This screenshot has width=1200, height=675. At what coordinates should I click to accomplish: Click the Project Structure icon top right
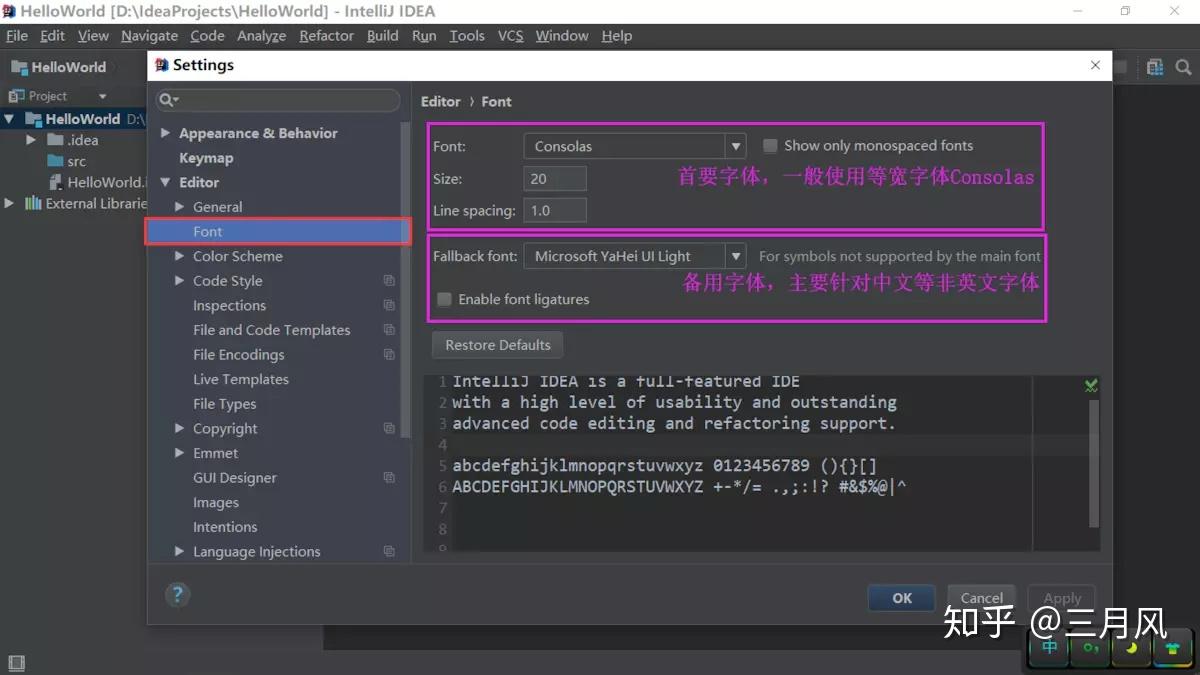coord(1155,66)
